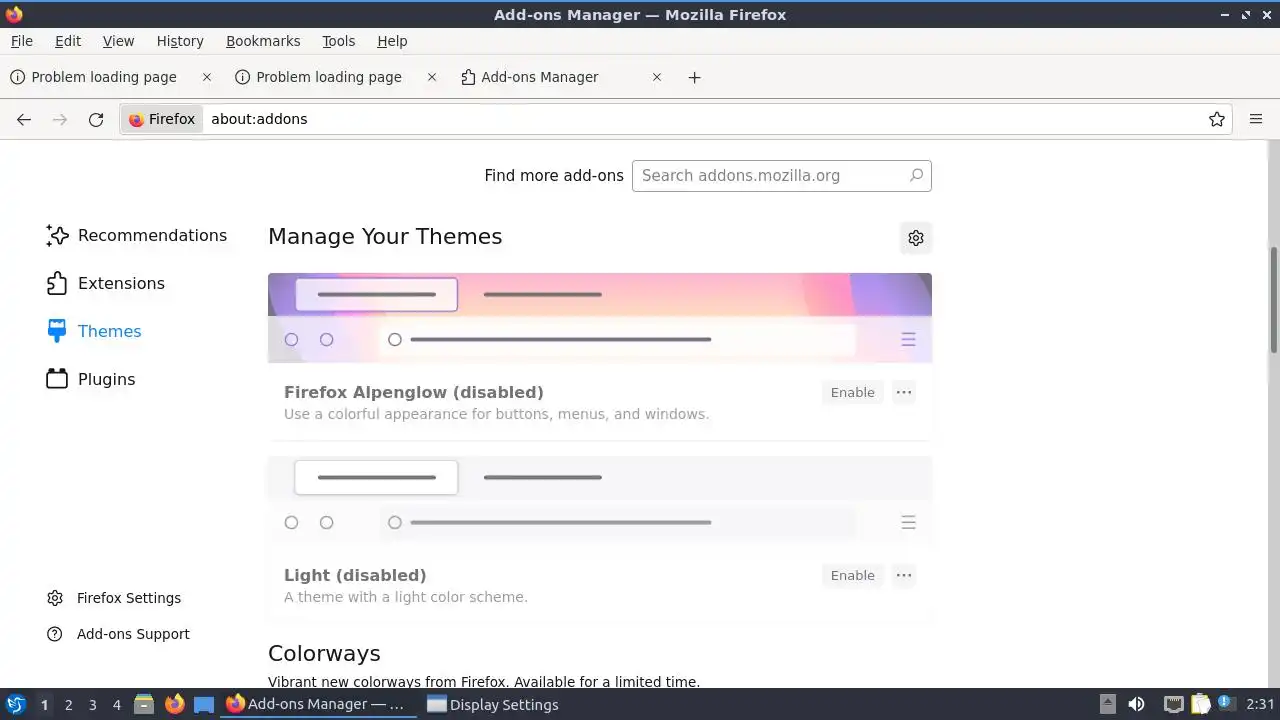Close the first Problem loading page tab

[x=207, y=77]
